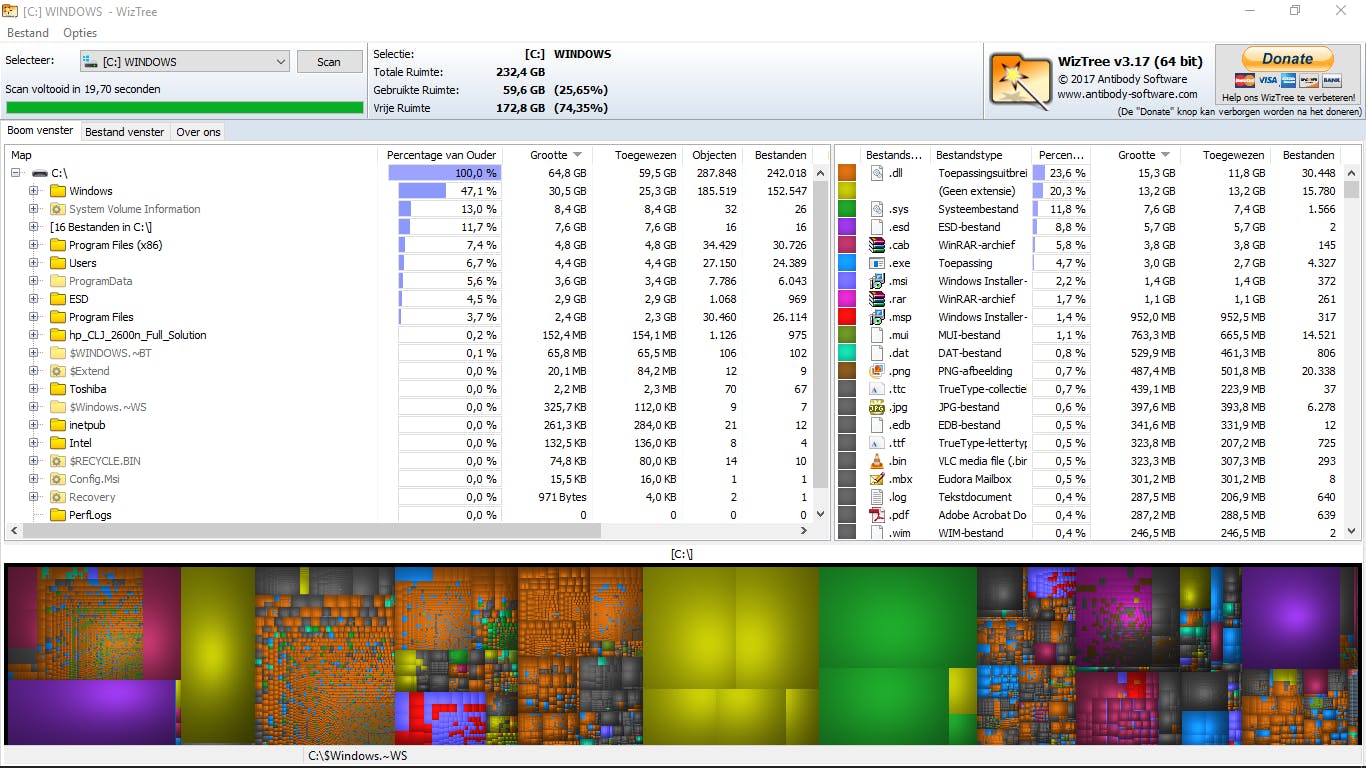The image size is (1366, 768).
Task: Click the .sys file type icon
Action: click(x=877, y=209)
